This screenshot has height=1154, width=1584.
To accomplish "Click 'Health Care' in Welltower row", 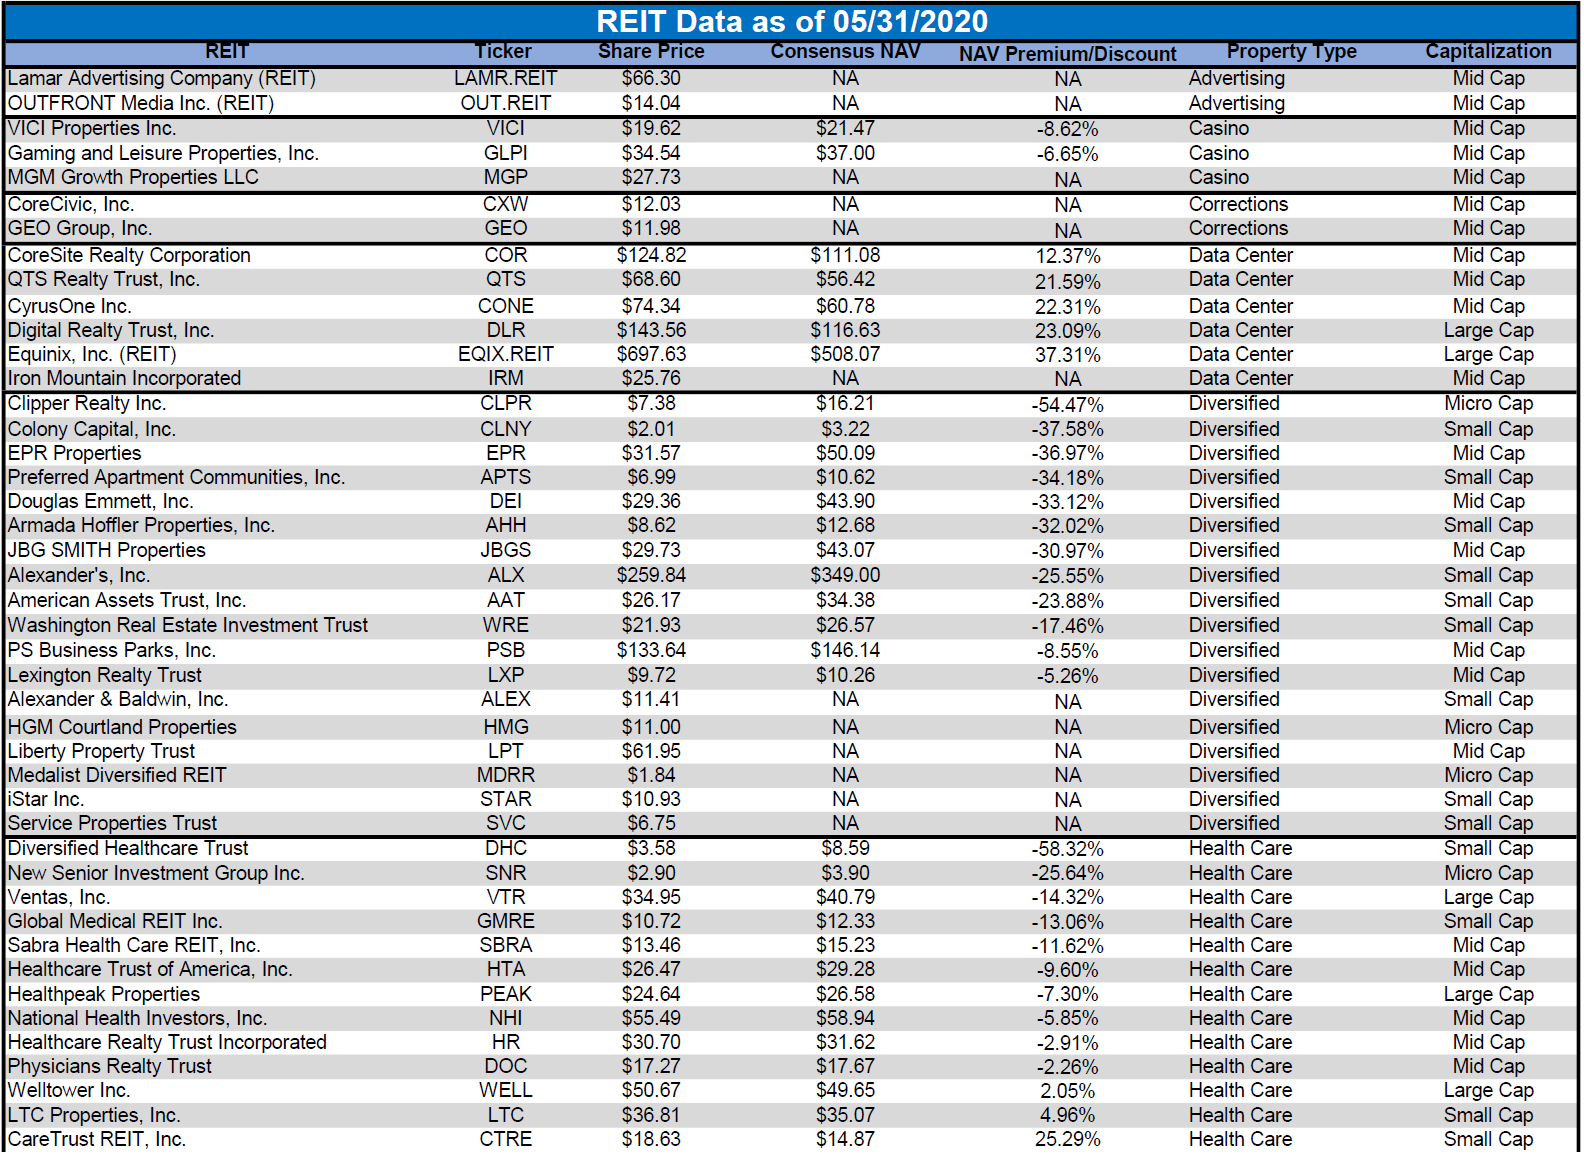I will 1240,1090.
